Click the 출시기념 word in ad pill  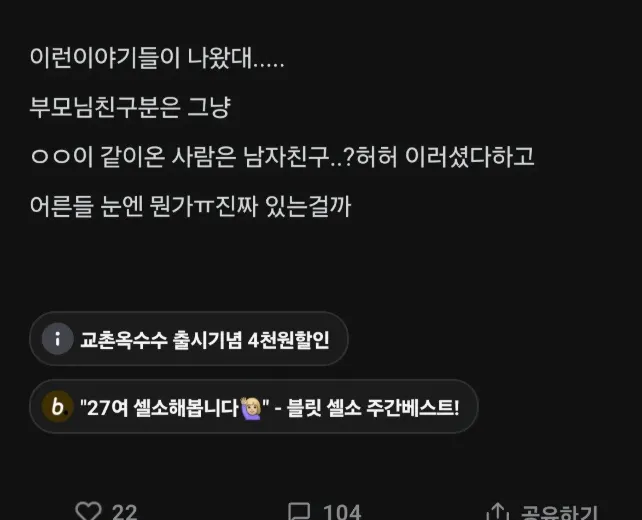coord(207,340)
